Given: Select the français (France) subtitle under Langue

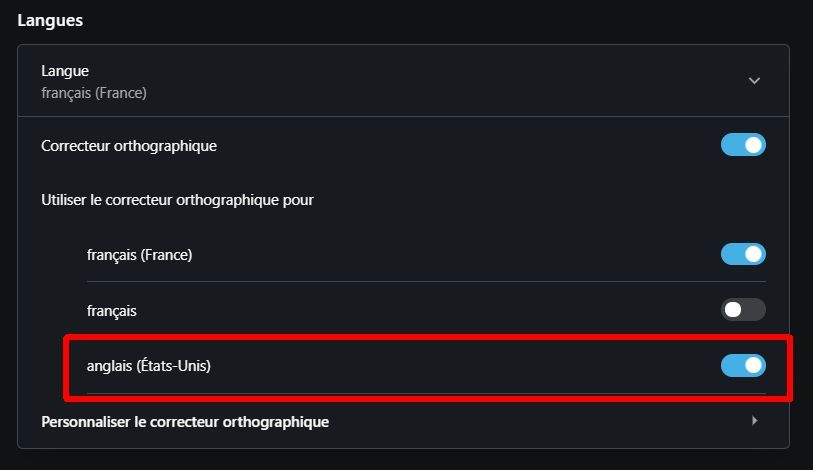Looking at the screenshot, I should [94, 93].
